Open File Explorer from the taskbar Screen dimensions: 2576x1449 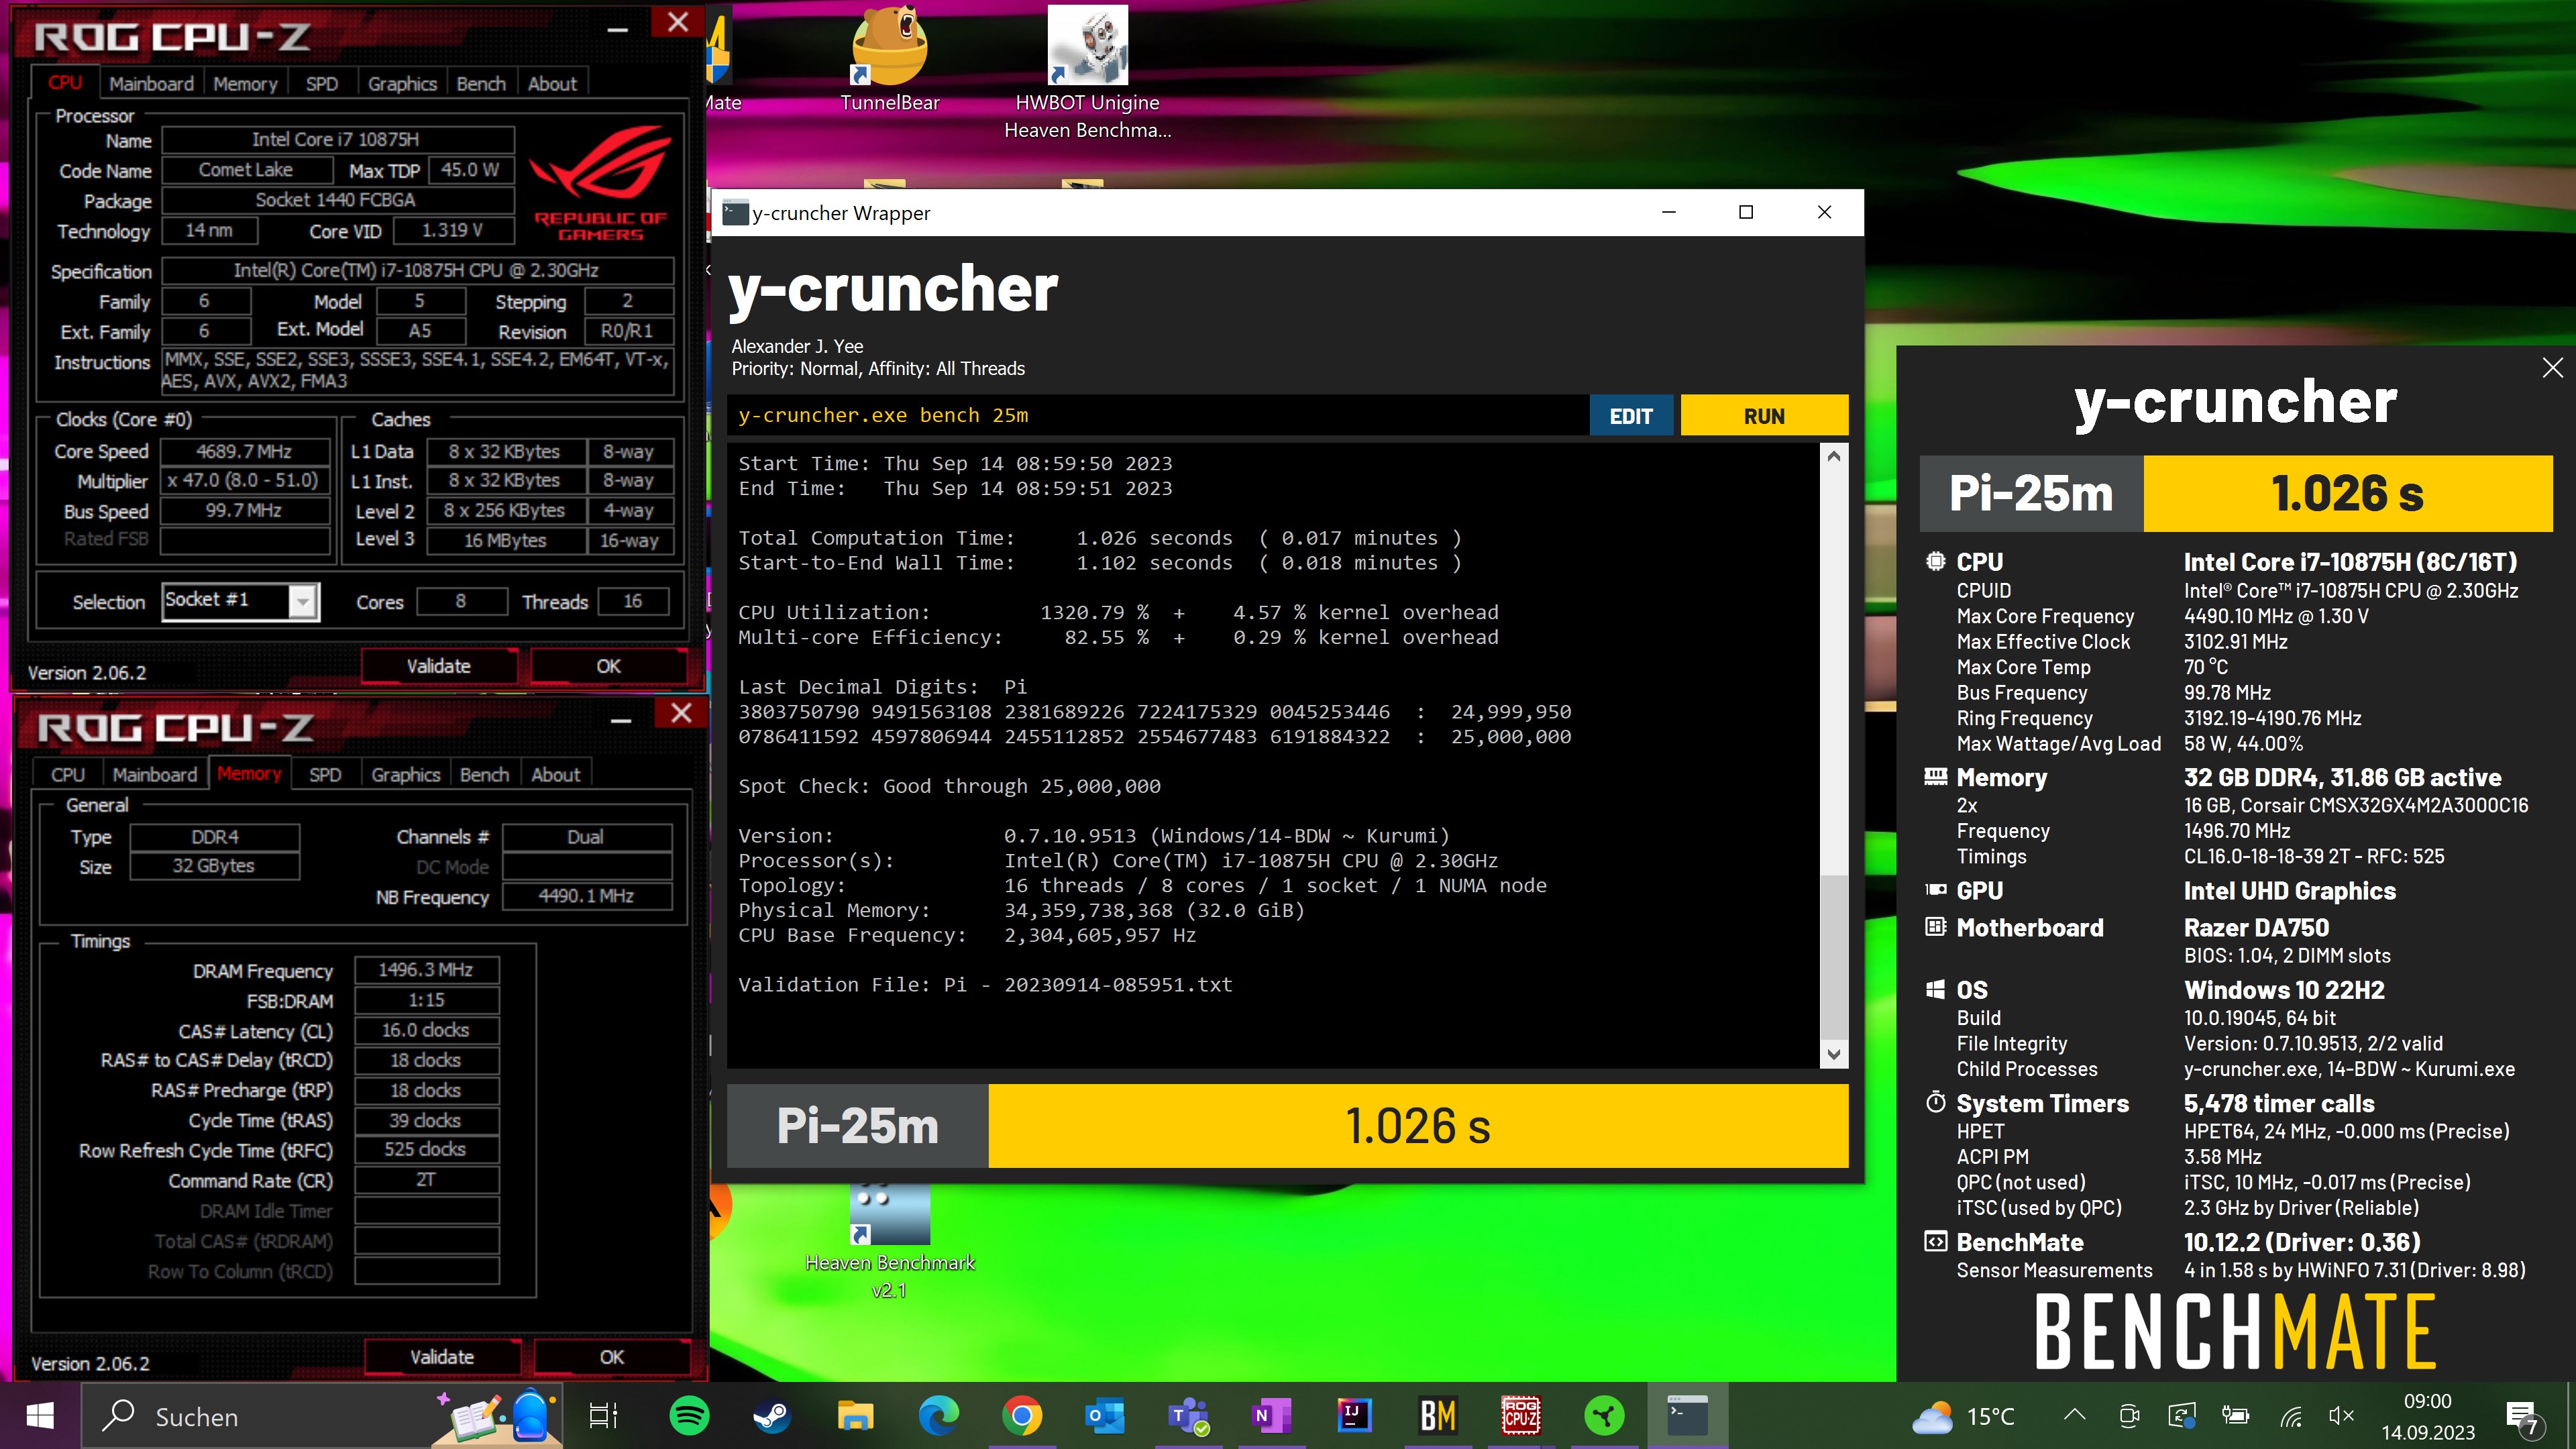point(855,1416)
